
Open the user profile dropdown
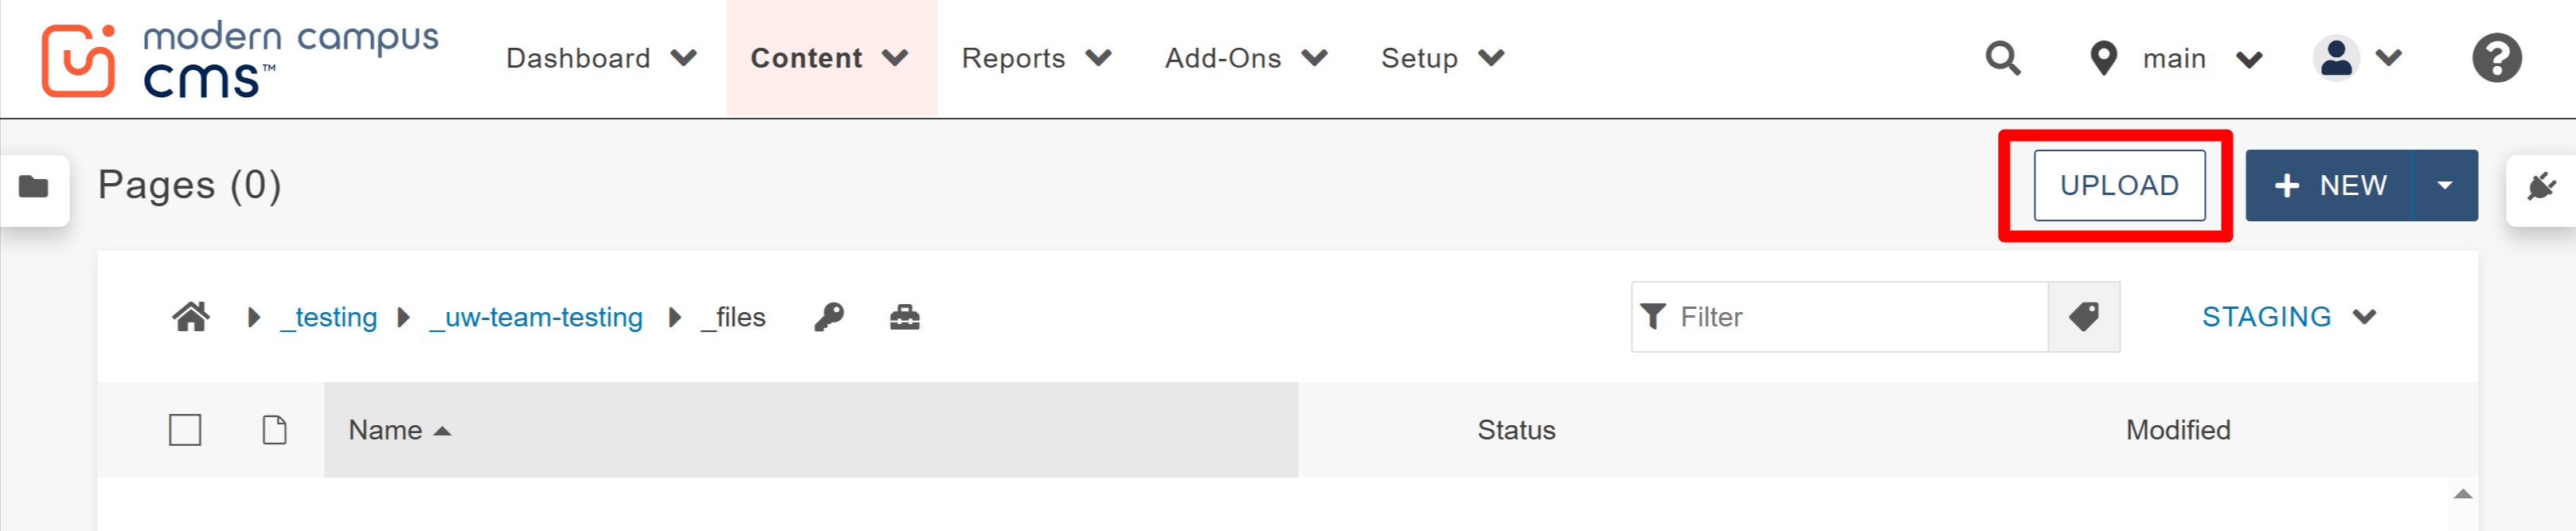[x=2356, y=59]
